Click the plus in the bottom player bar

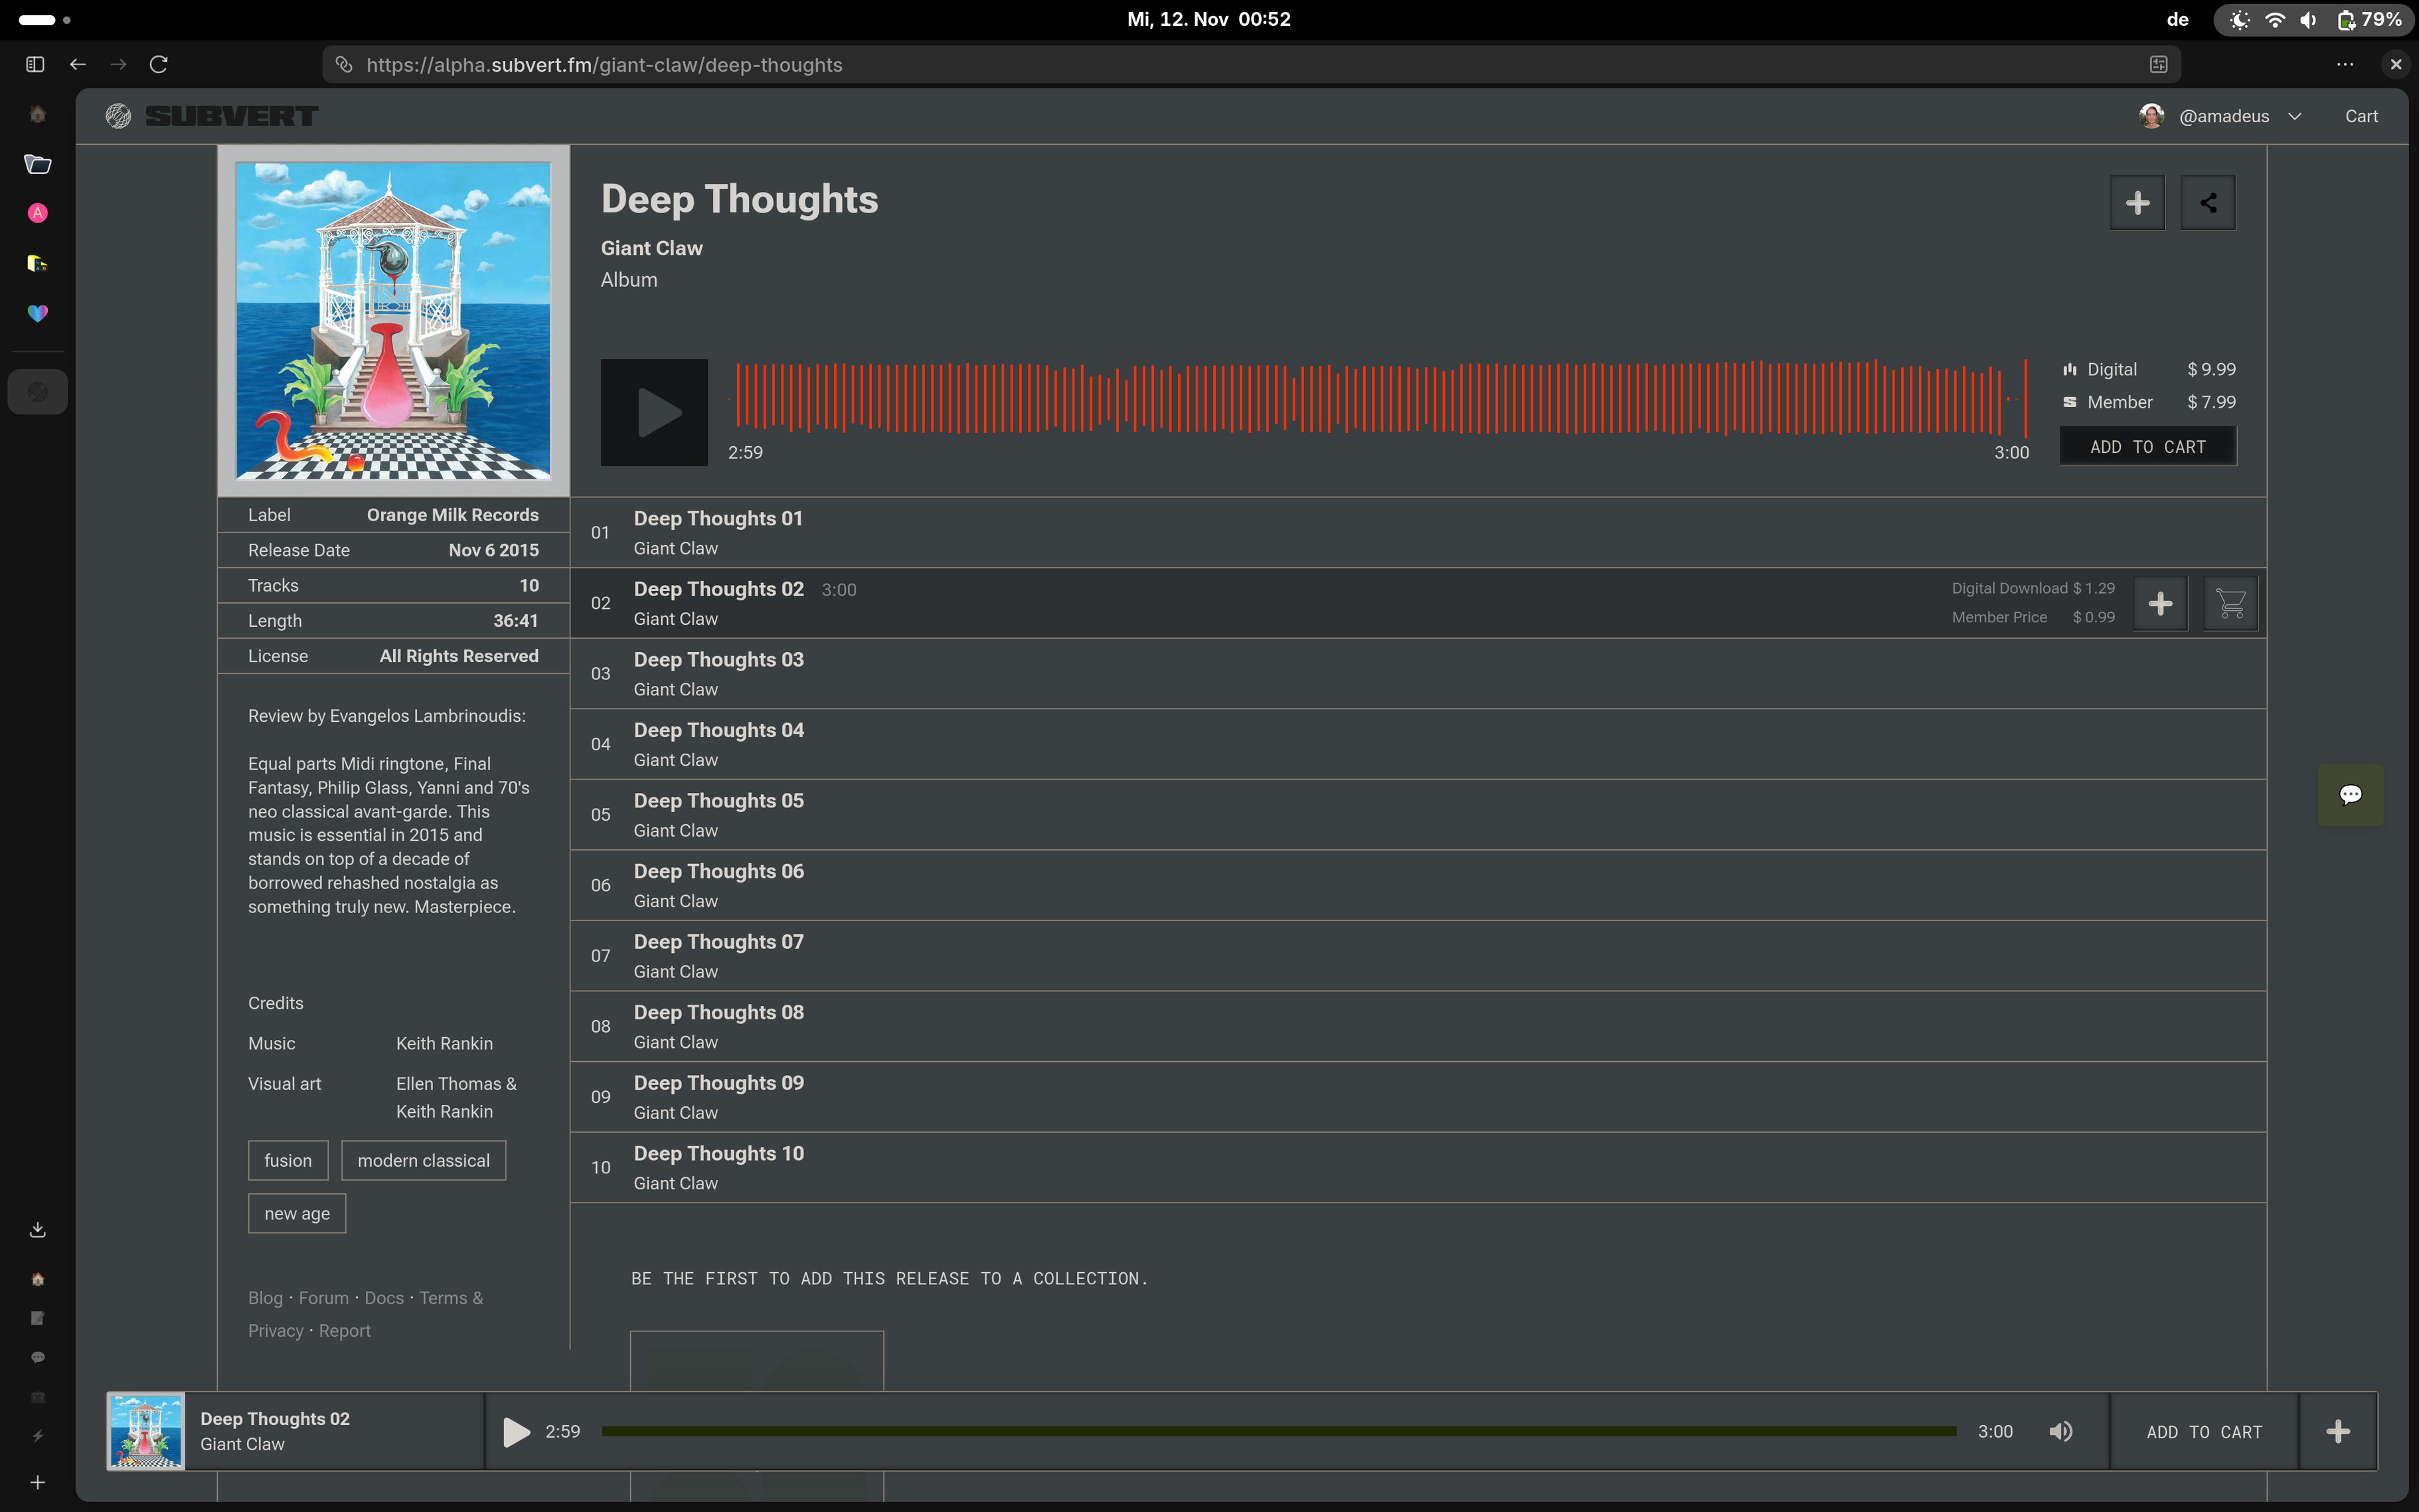coord(2337,1431)
